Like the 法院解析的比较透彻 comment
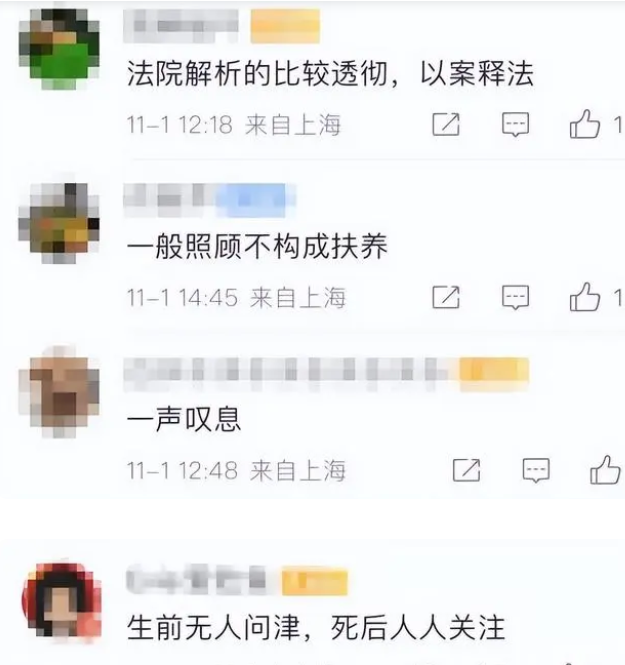 pos(585,124)
